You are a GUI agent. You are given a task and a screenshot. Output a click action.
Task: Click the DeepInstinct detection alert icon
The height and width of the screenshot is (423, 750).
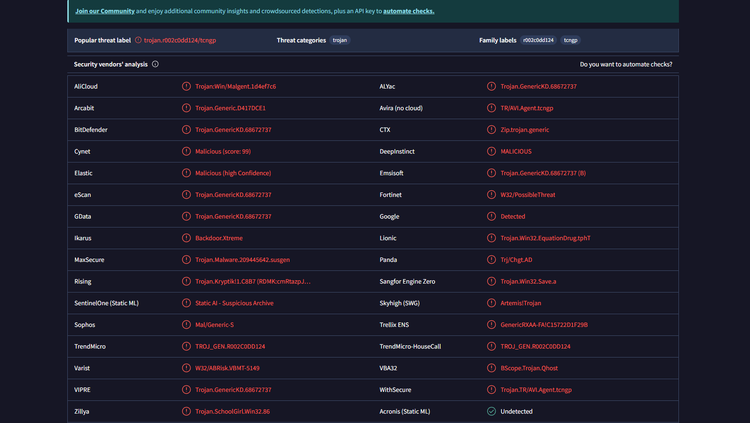491,151
